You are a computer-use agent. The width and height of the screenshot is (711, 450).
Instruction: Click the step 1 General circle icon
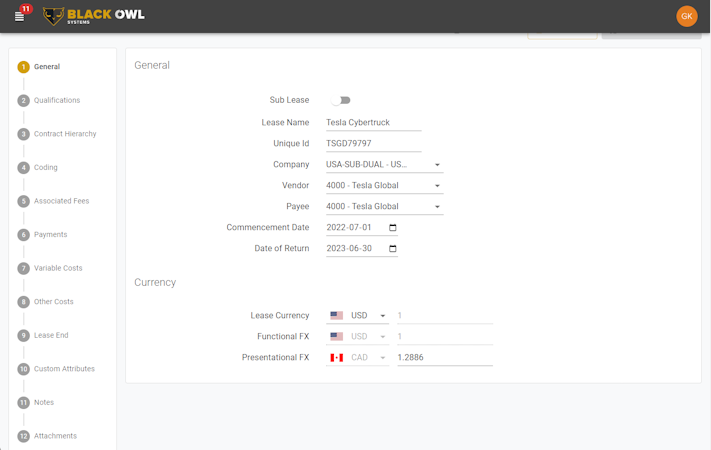tap(24, 67)
